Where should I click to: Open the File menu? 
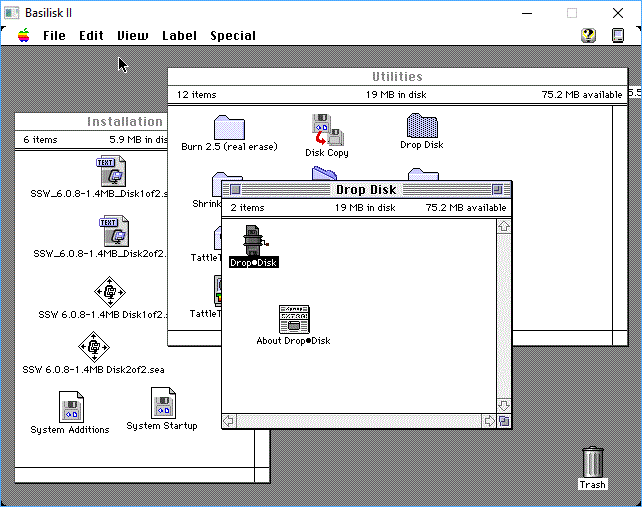(x=54, y=36)
